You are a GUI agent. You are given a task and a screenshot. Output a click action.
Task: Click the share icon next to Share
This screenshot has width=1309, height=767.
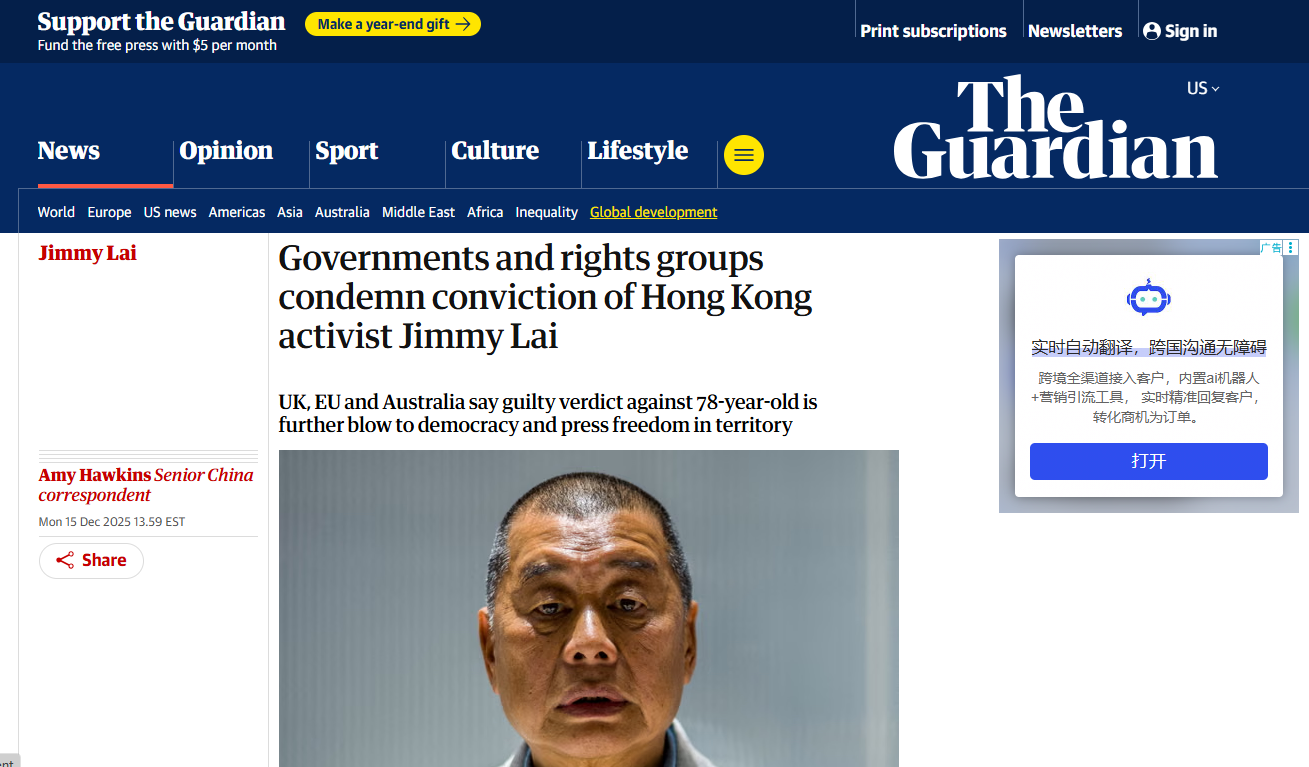point(65,560)
